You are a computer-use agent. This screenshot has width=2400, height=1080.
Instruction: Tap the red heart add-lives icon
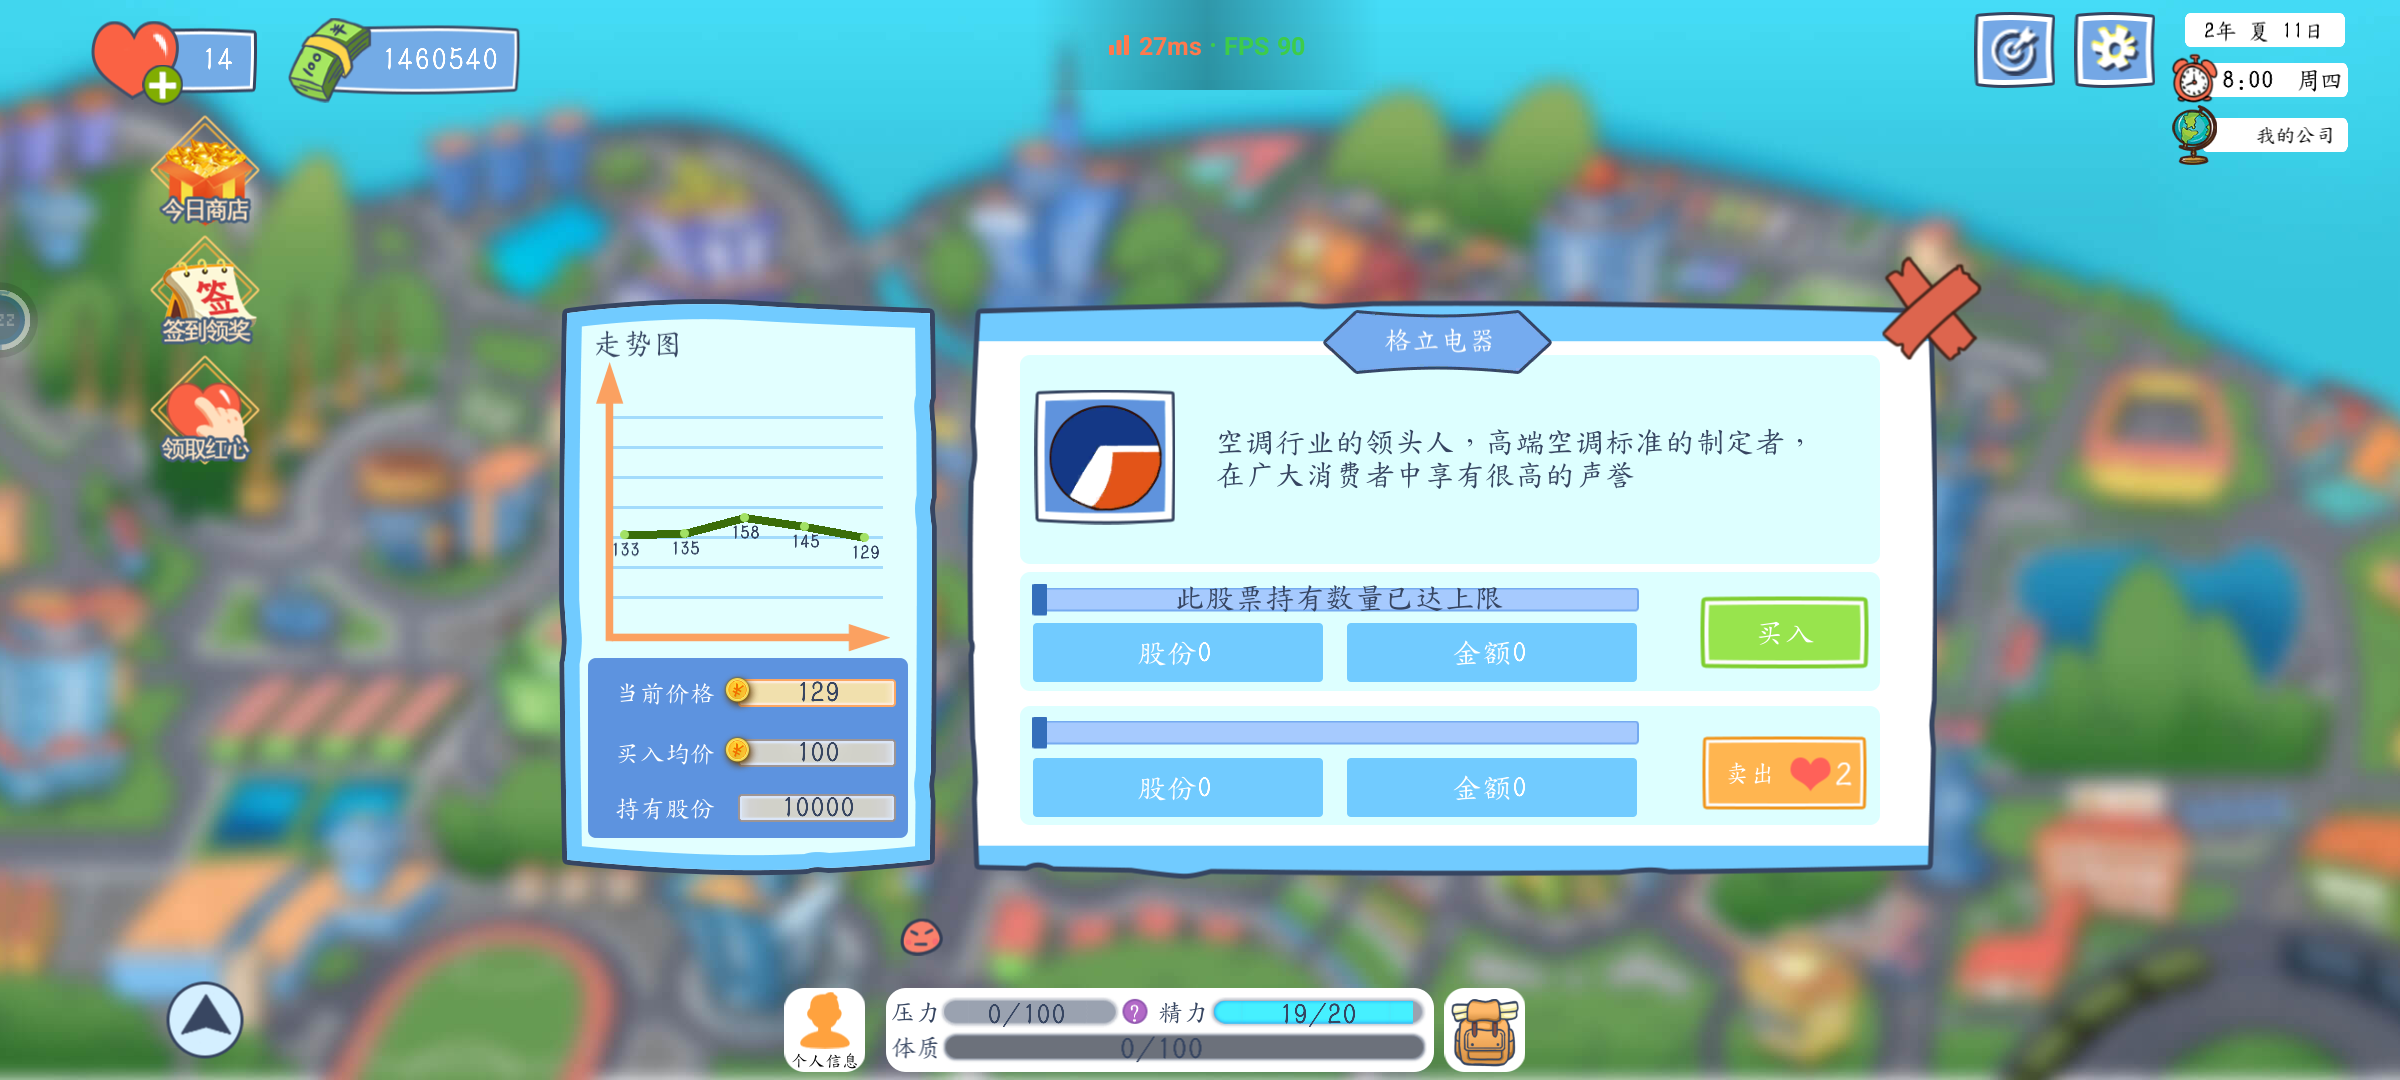click(137, 61)
